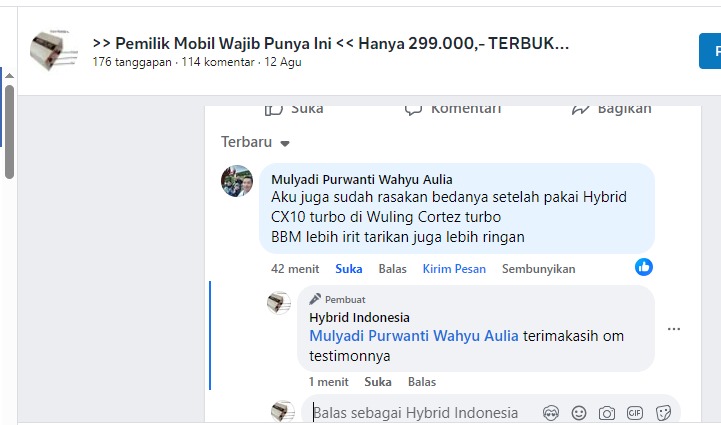This screenshot has width=721, height=425.
Task: Hide the comment with Sembunyikan
Action: pos(538,269)
